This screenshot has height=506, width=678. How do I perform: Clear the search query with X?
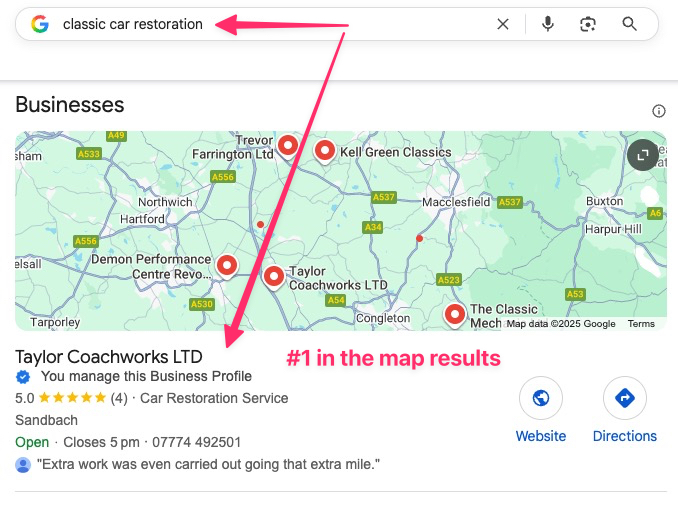pyautogui.click(x=503, y=24)
